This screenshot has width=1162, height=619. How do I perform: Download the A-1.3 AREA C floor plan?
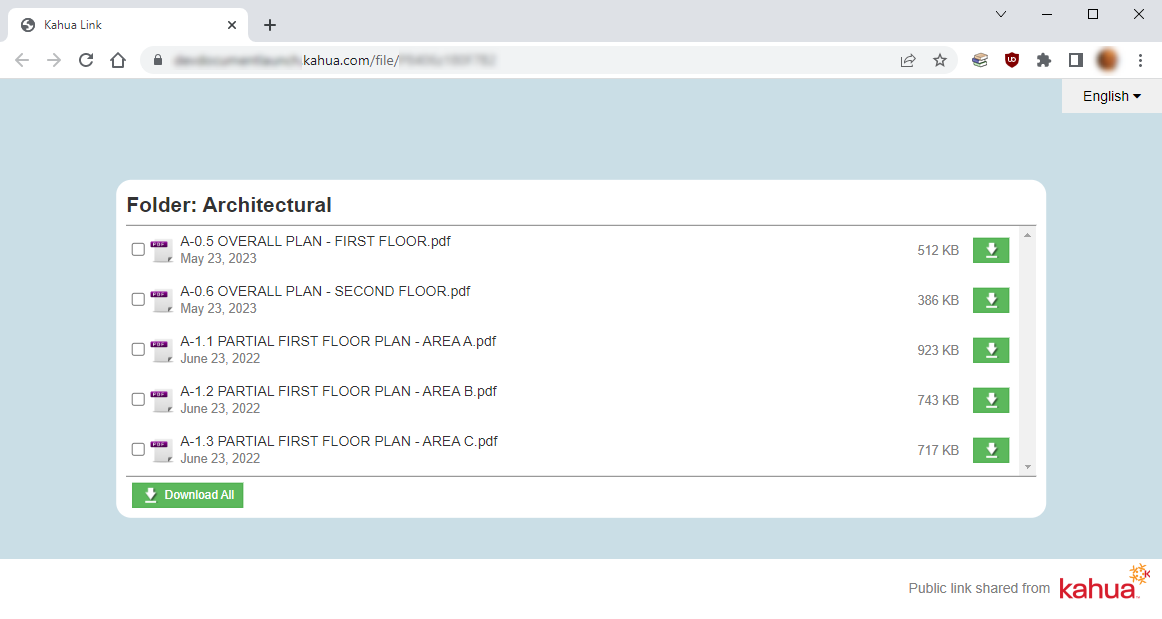pos(990,450)
